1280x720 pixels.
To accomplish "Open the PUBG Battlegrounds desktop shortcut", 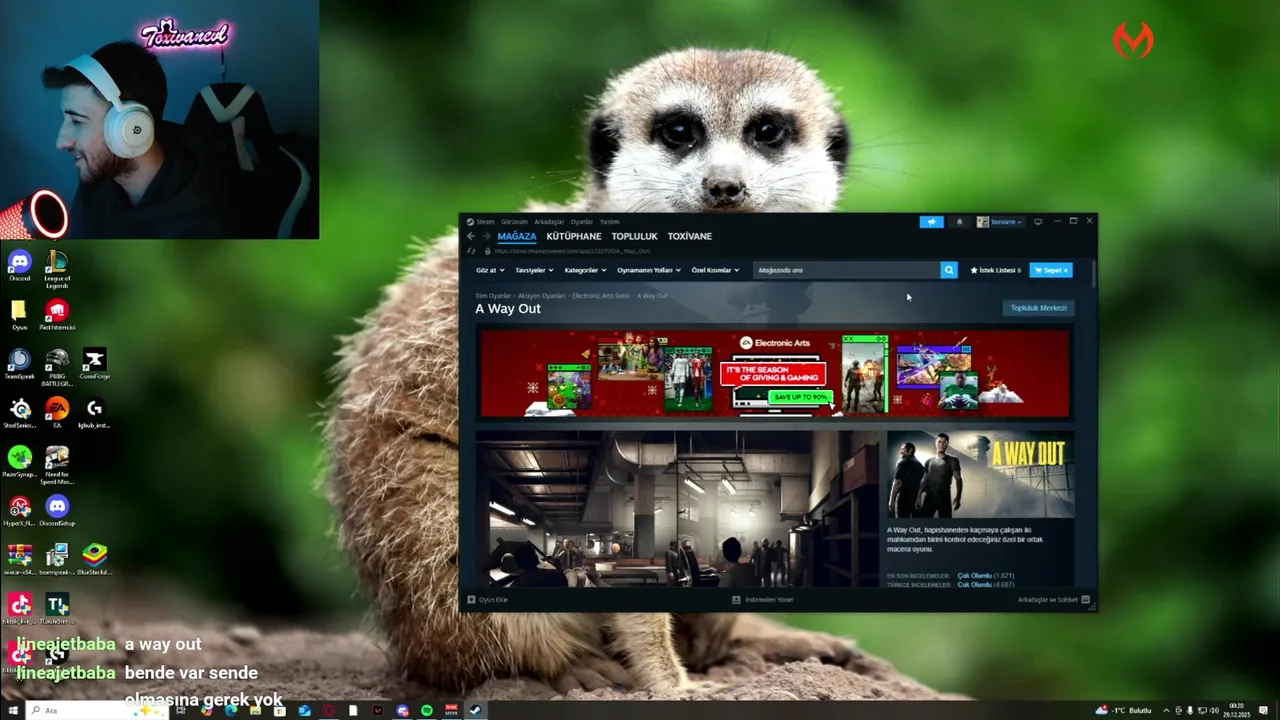I will click(x=57, y=366).
